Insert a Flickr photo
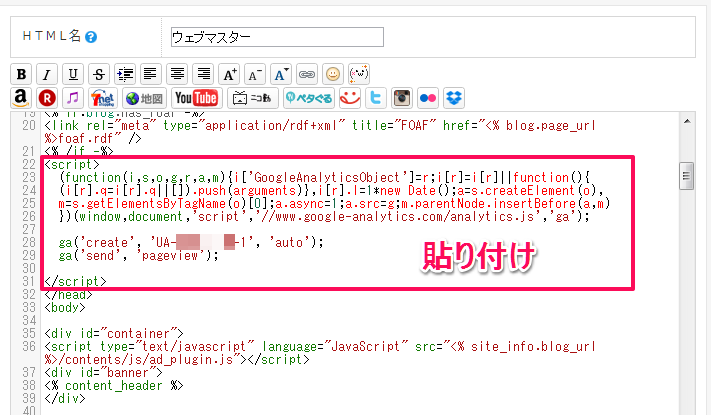Screen dimensions: 711x415 coord(428,98)
